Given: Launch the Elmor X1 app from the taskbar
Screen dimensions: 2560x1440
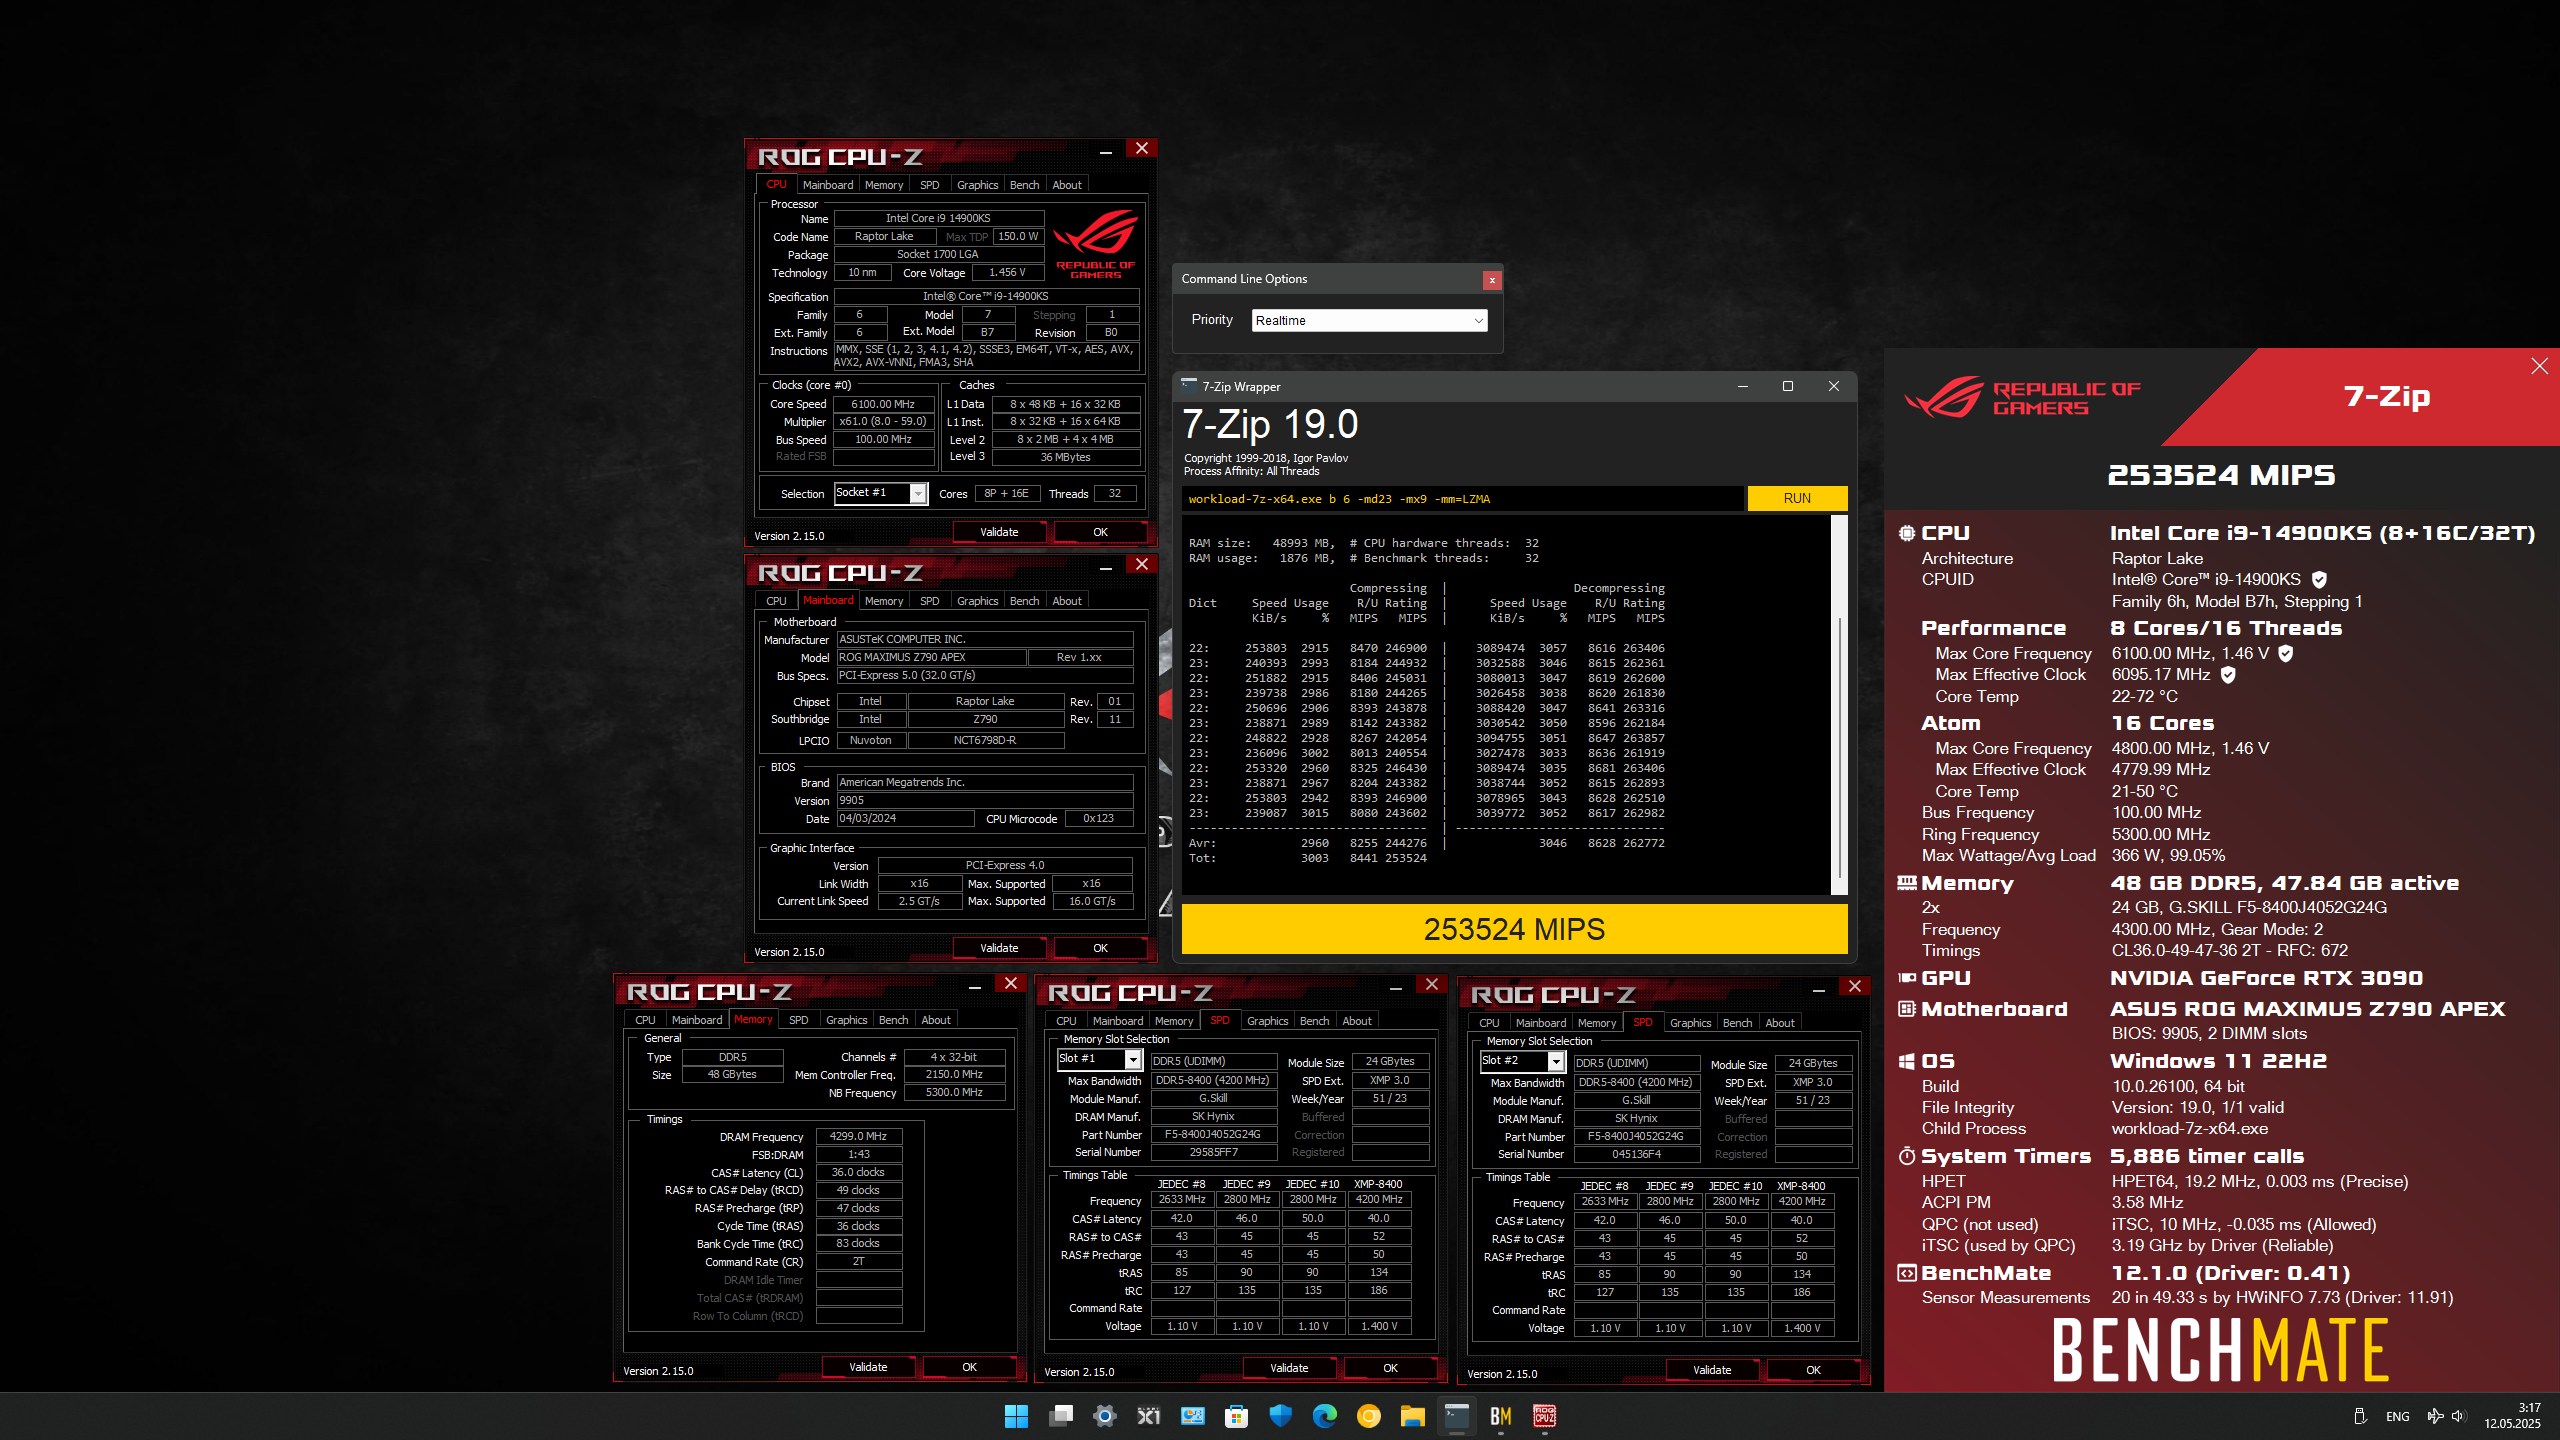Looking at the screenshot, I should click(x=1148, y=1416).
